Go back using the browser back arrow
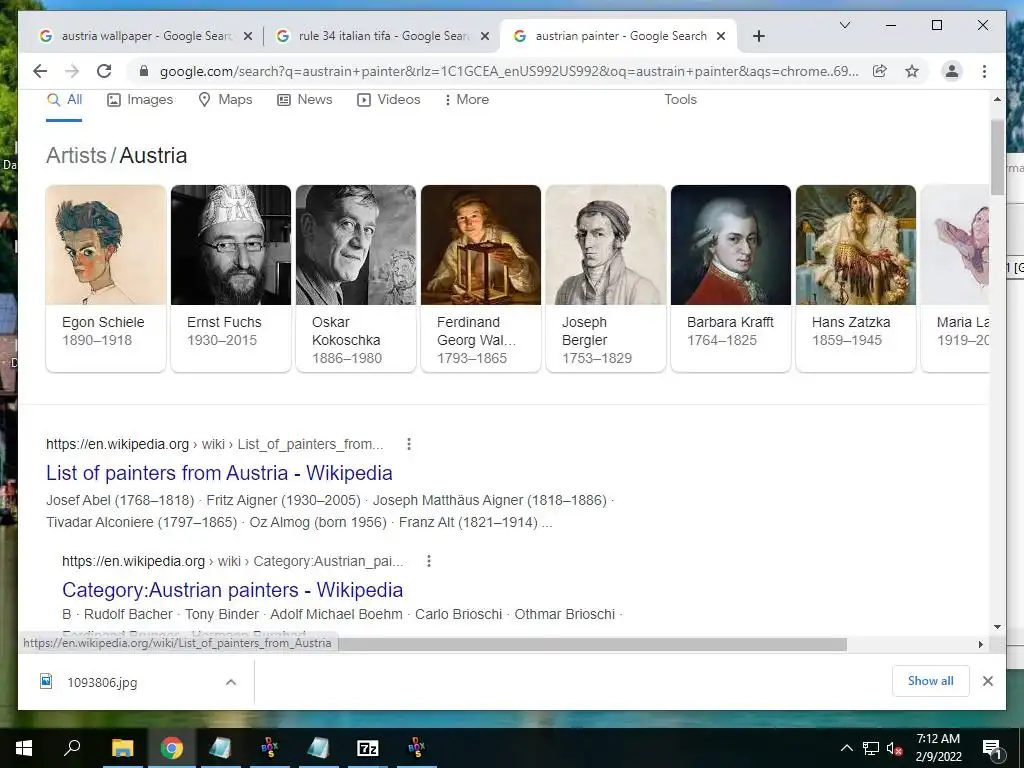The image size is (1024, 768). [x=40, y=71]
